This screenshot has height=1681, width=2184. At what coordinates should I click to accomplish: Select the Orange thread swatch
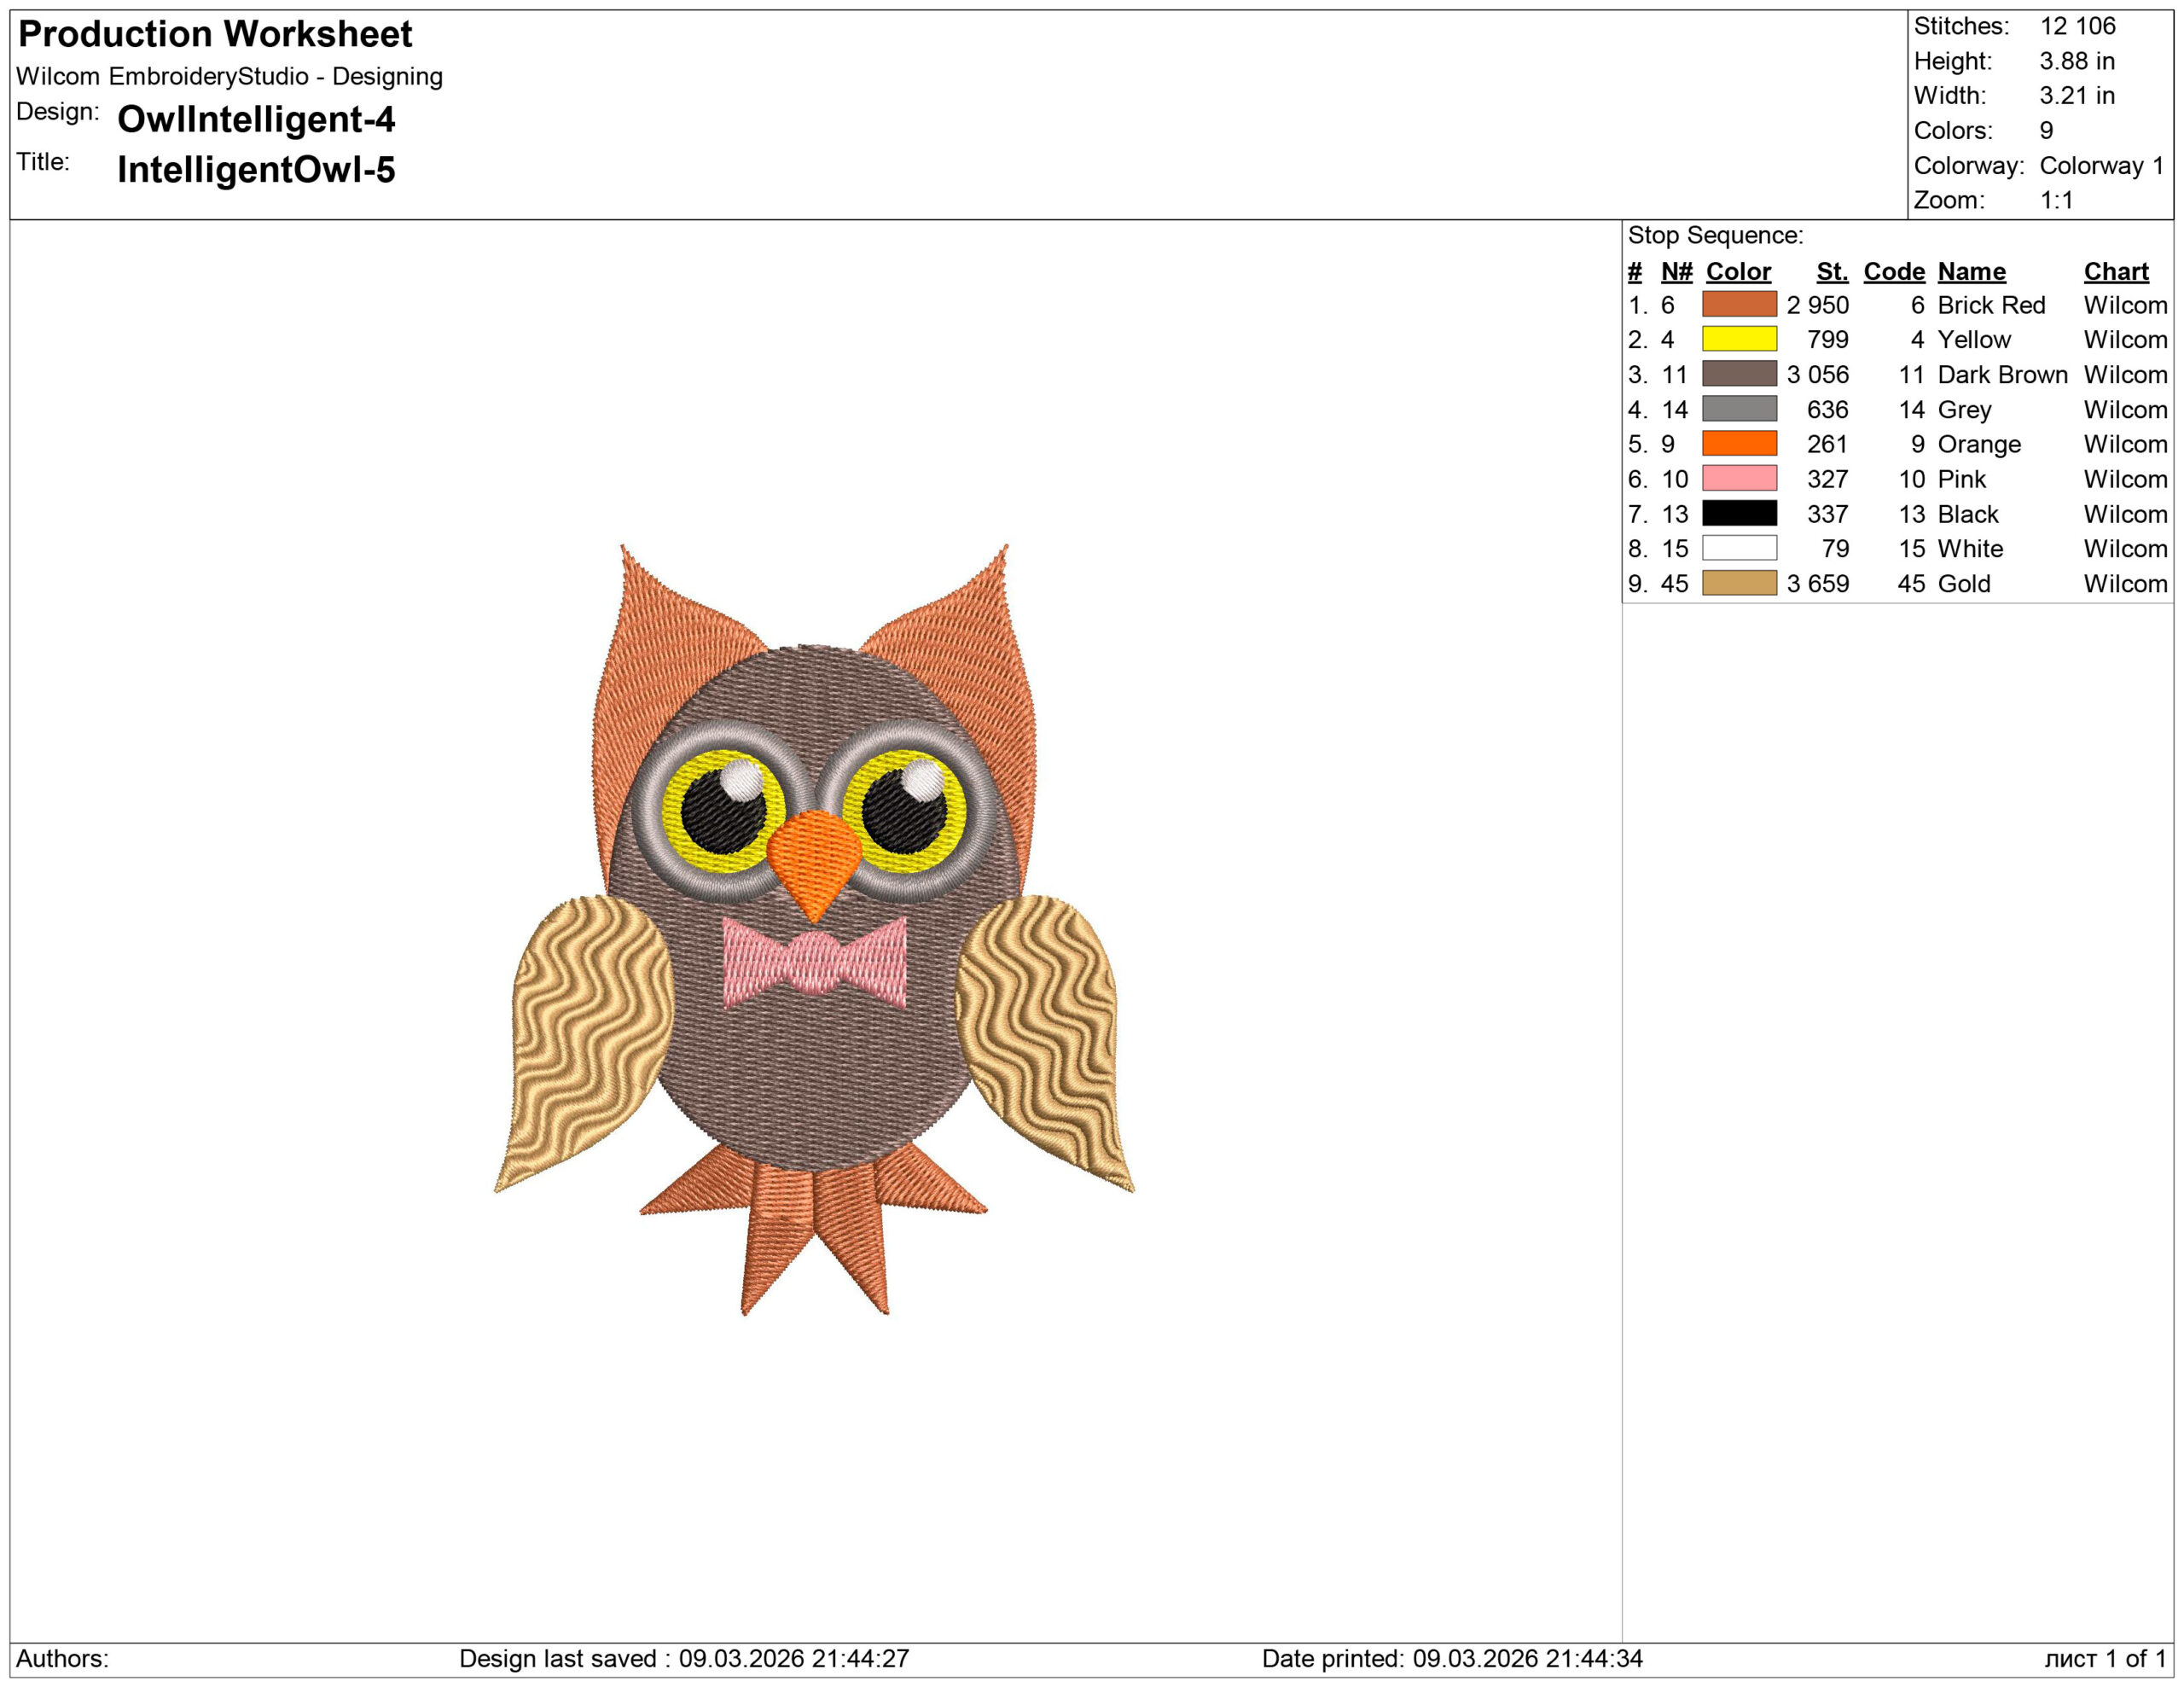[x=1739, y=443]
